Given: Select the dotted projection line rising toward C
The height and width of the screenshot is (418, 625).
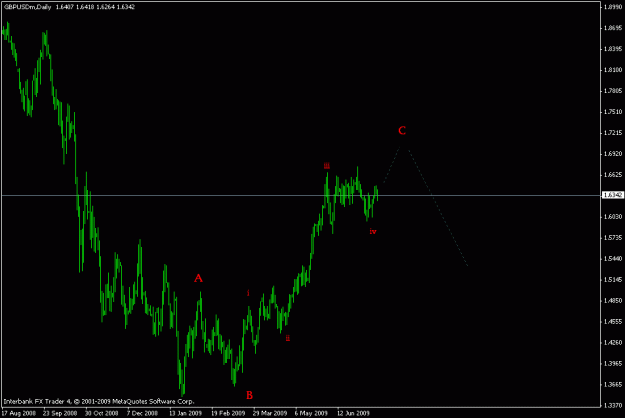Looking at the screenshot, I should coord(391,165).
